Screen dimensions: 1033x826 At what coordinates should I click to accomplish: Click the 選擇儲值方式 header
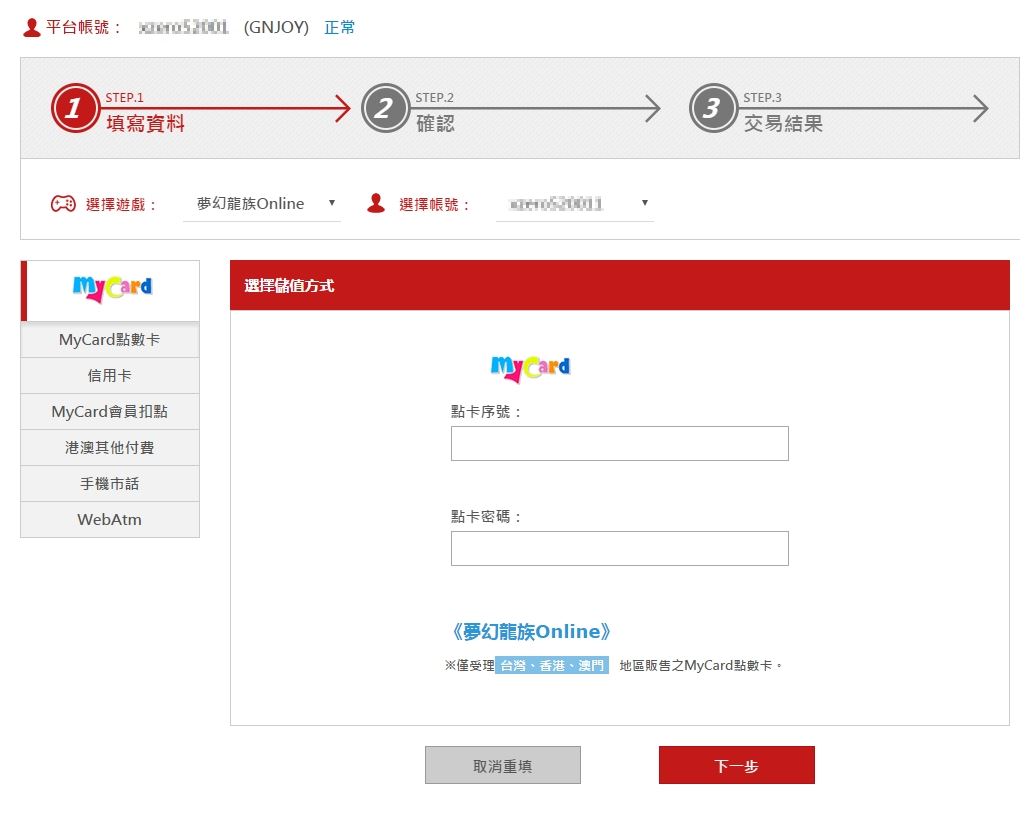289,285
